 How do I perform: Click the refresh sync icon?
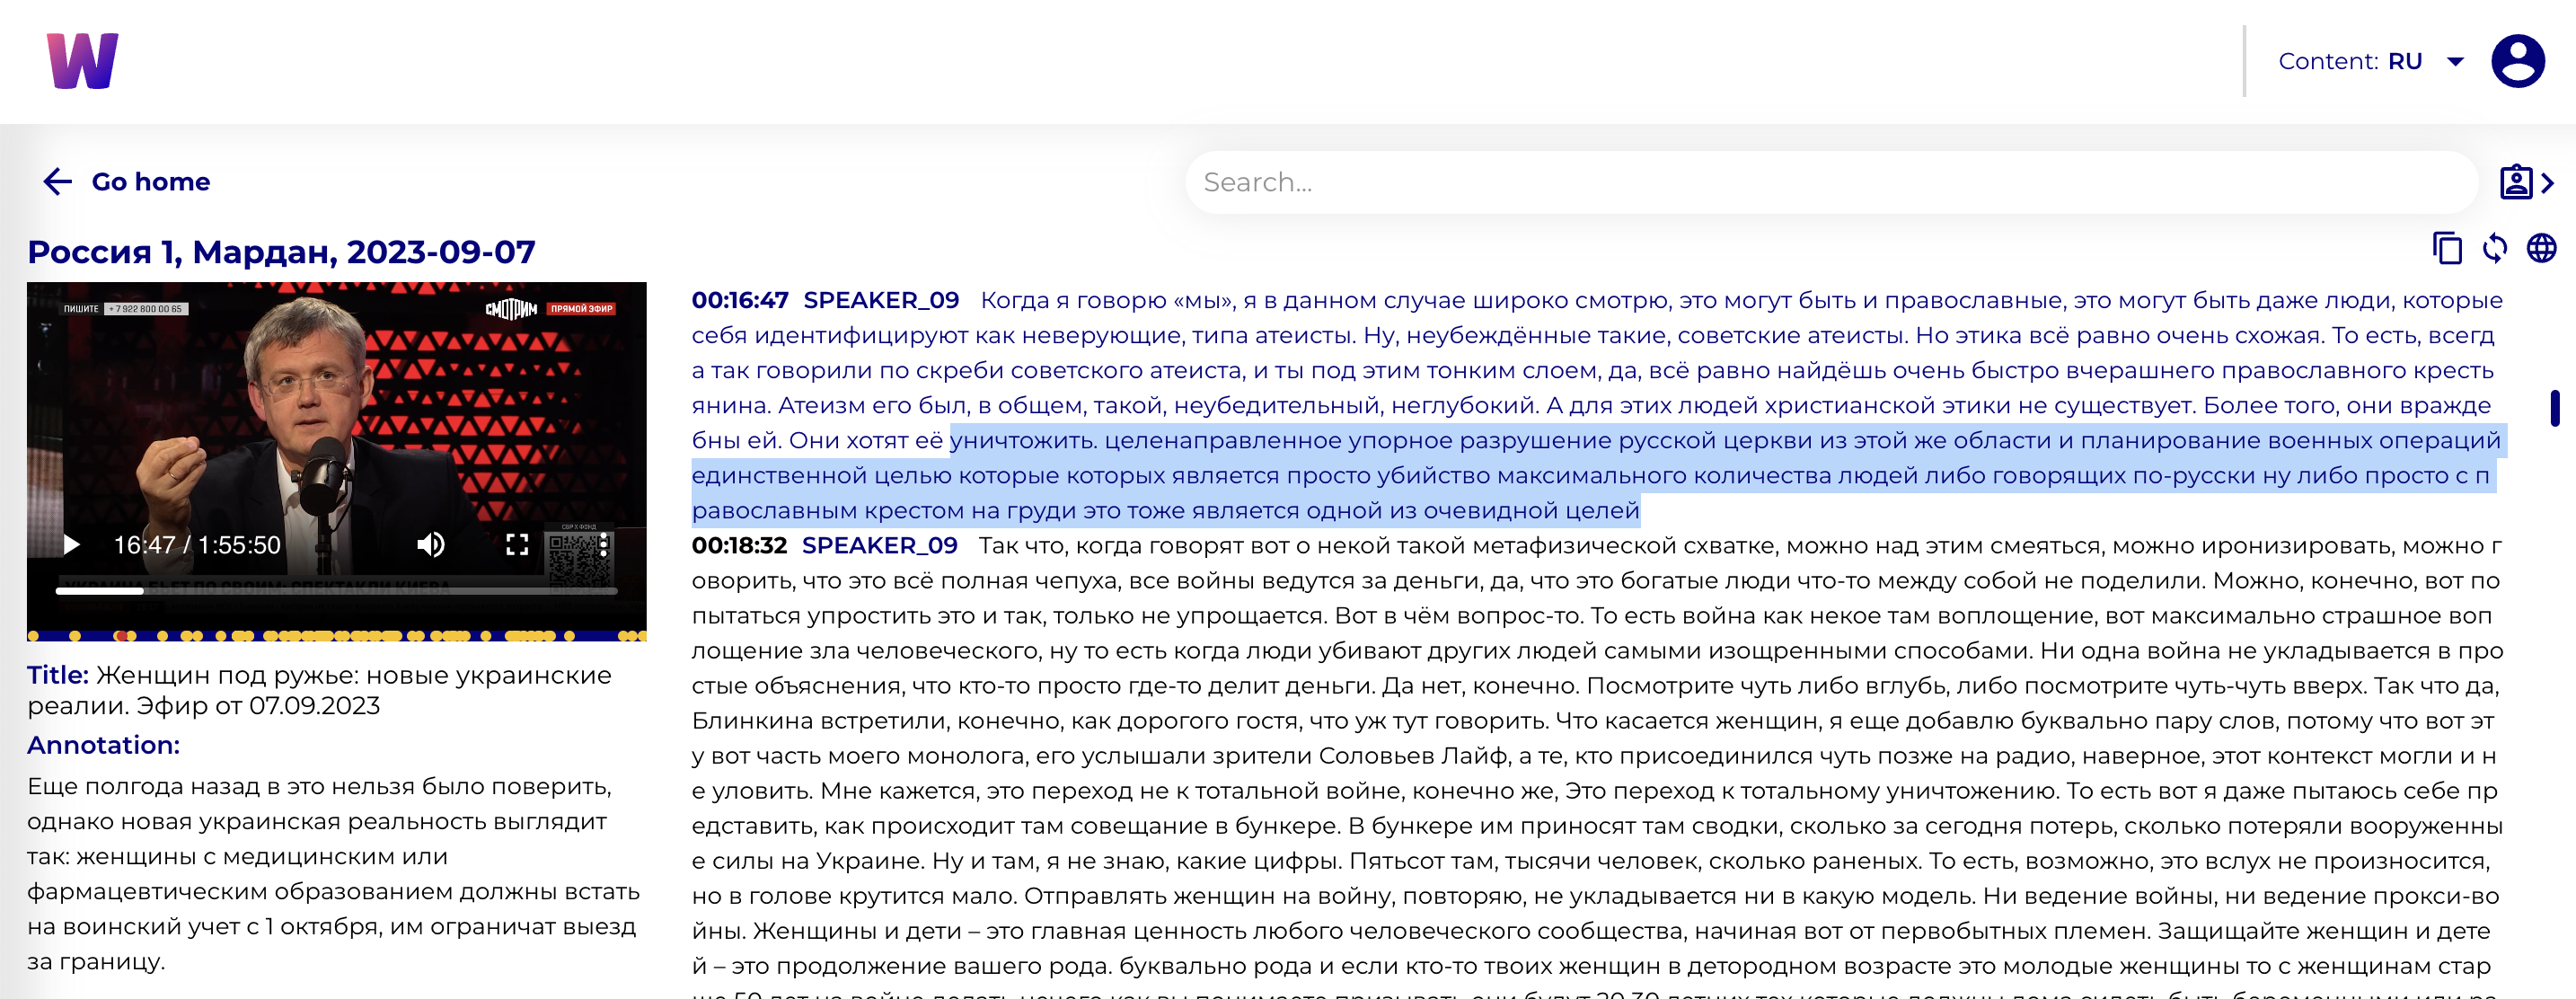pyautogui.click(x=2494, y=248)
